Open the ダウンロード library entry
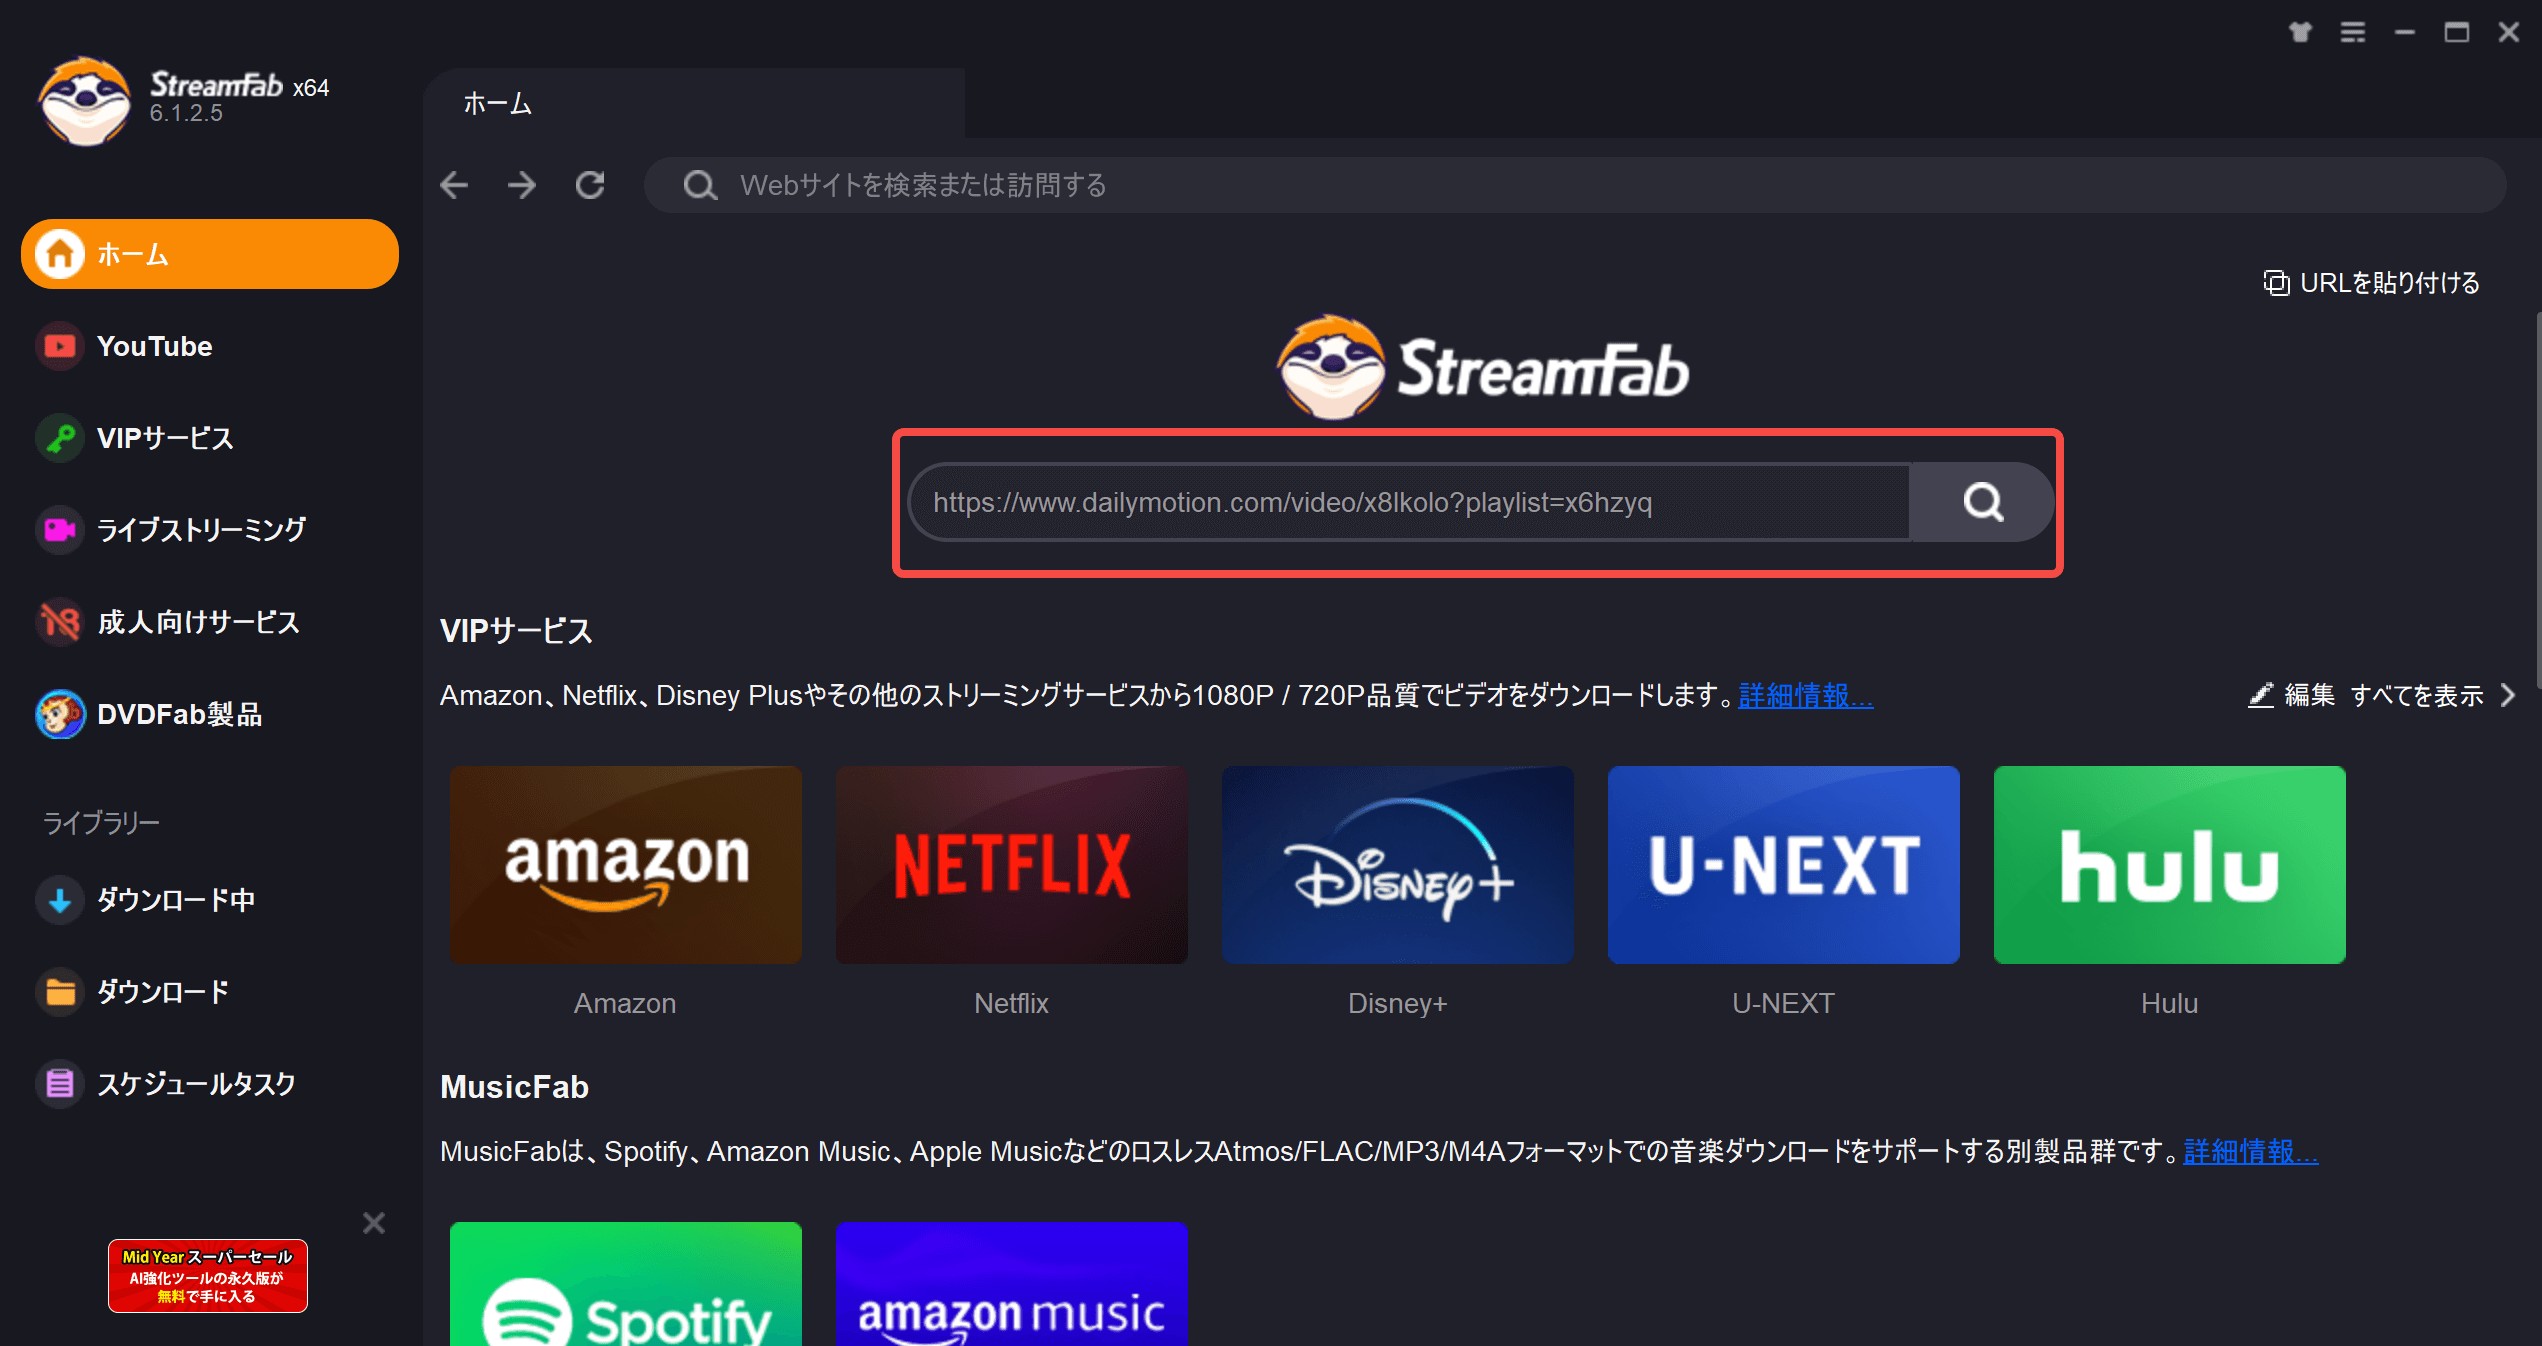Image resolution: width=2542 pixels, height=1346 pixels. click(210, 992)
